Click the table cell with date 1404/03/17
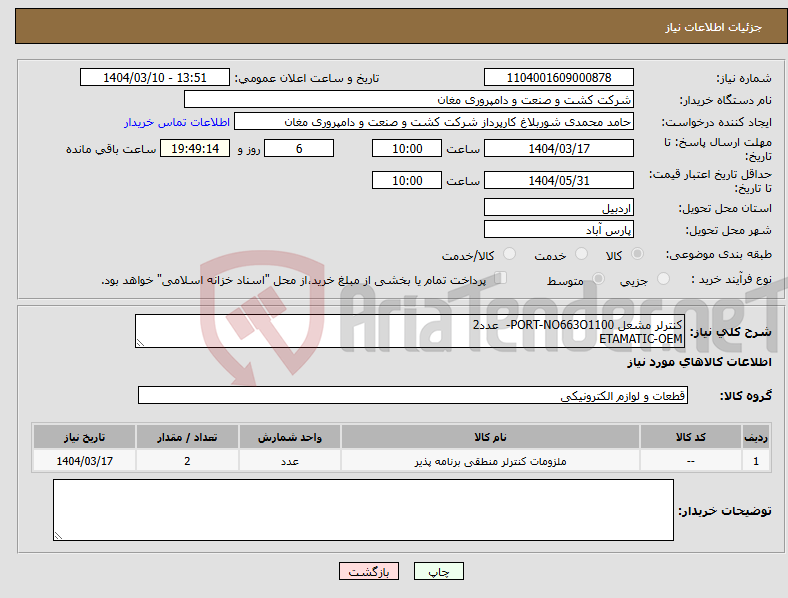The width and height of the screenshot is (788, 598). [x=84, y=461]
